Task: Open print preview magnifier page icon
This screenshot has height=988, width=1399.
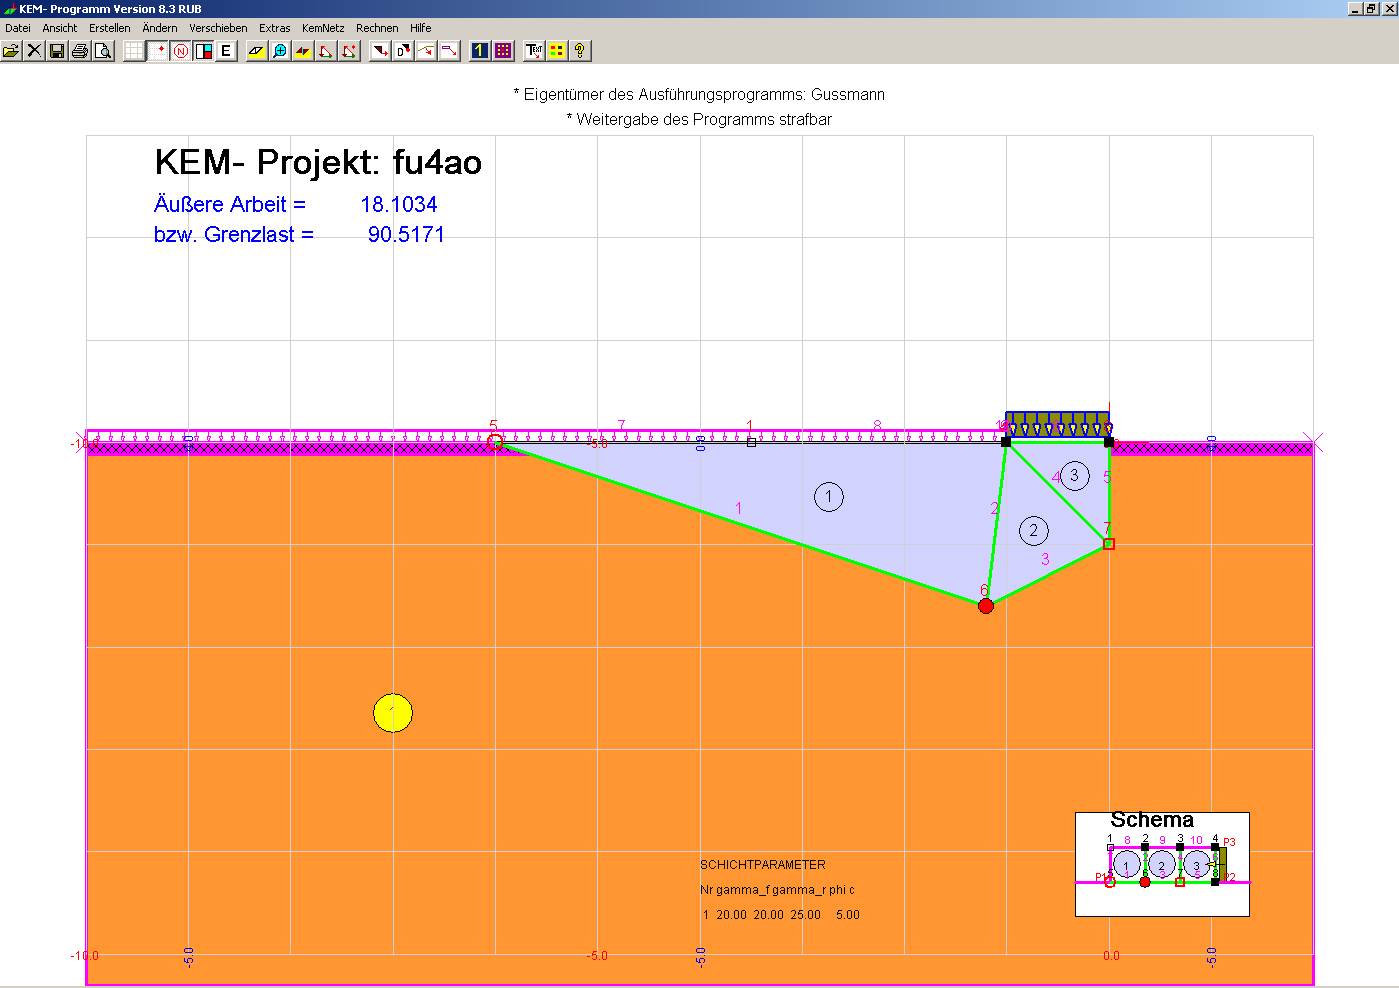Action: pos(103,50)
